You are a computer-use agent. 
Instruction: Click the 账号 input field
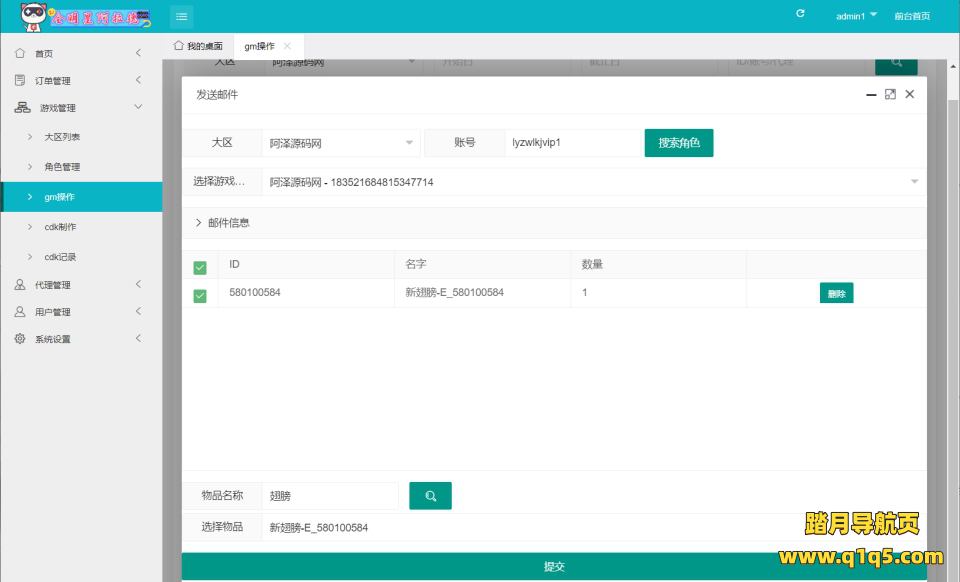point(570,143)
